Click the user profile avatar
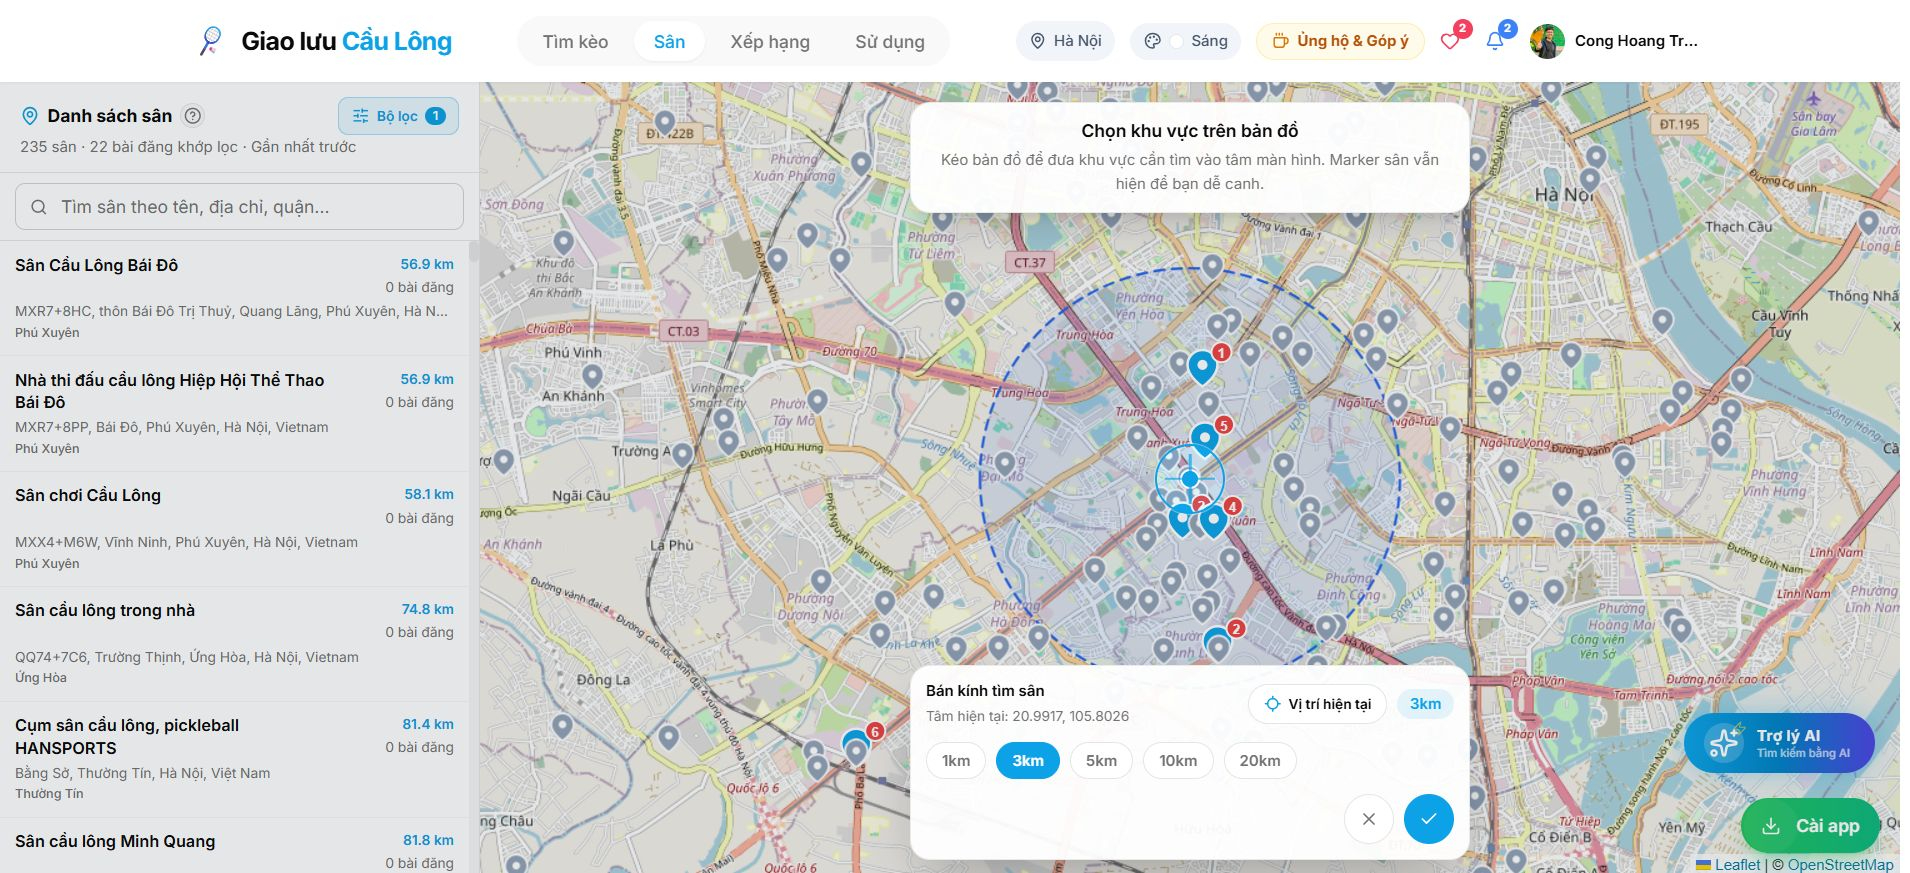 1547,41
